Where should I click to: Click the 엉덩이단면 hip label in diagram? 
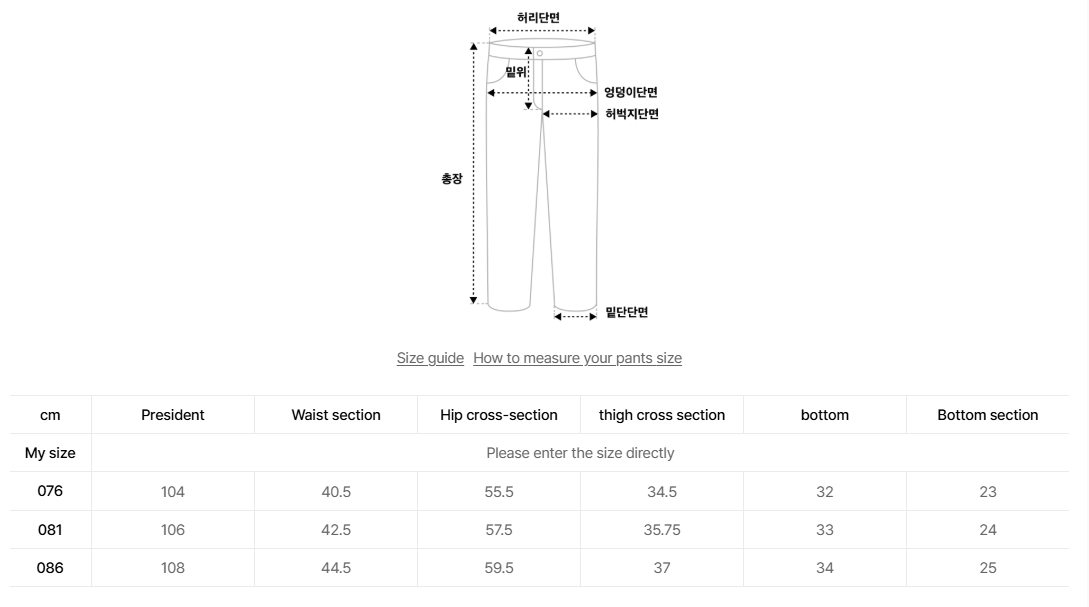click(631, 92)
